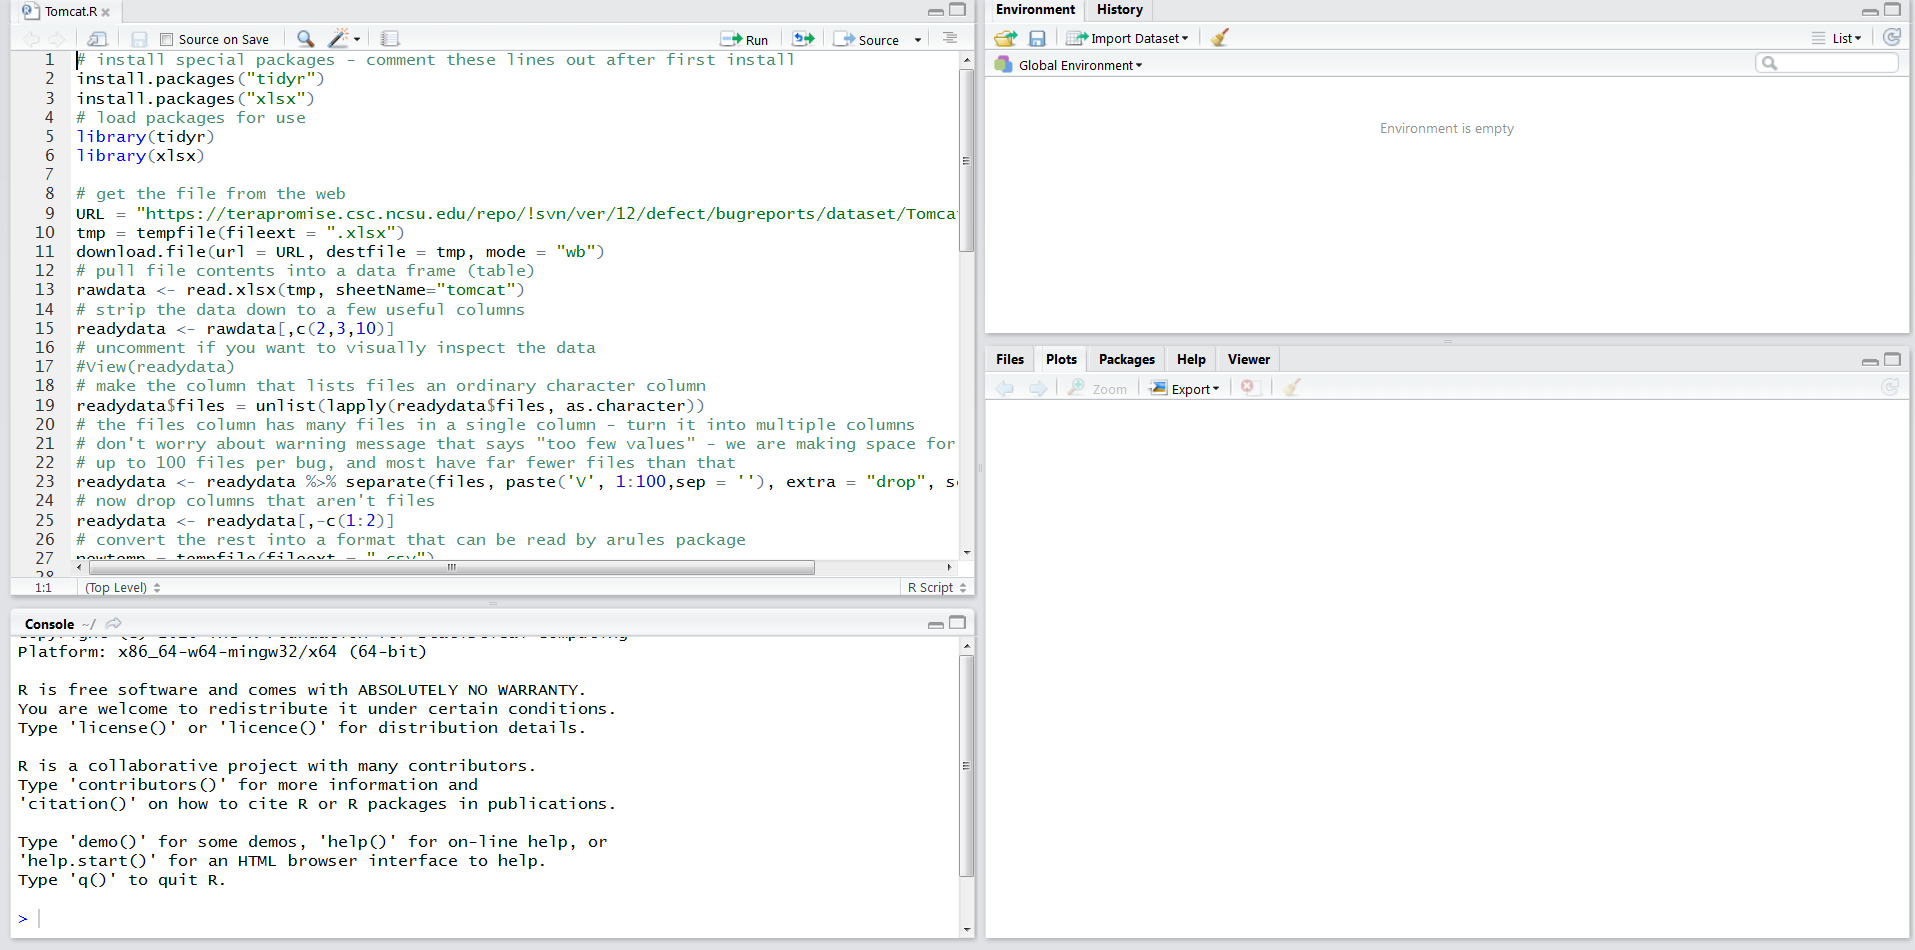1915x950 pixels.
Task: Maximize the Console pane
Action: (x=957, y=622)
